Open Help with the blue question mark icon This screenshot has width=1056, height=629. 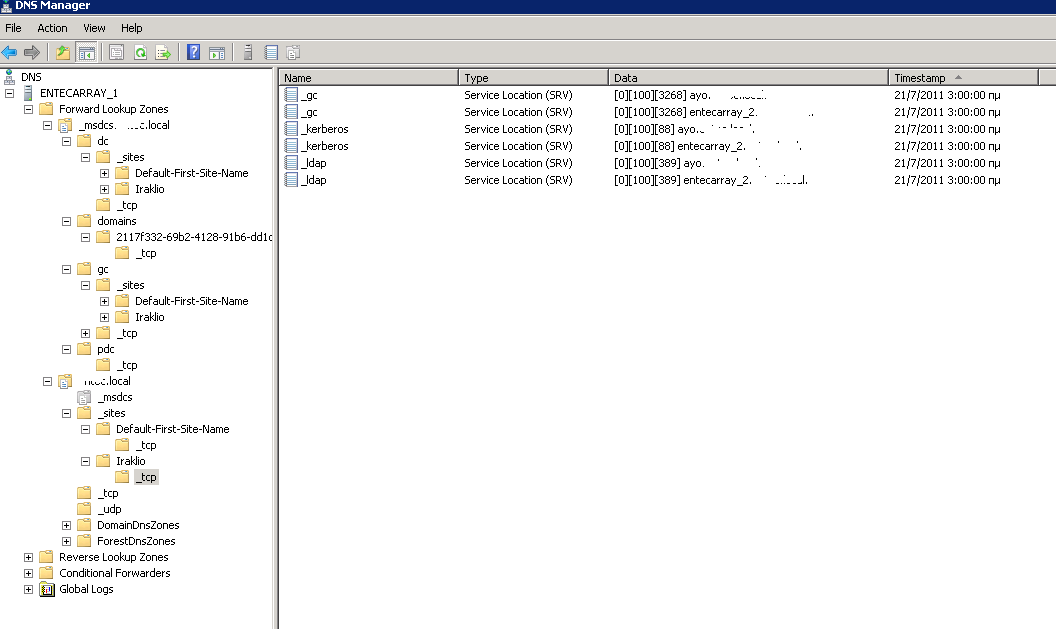tap(194, 53)
